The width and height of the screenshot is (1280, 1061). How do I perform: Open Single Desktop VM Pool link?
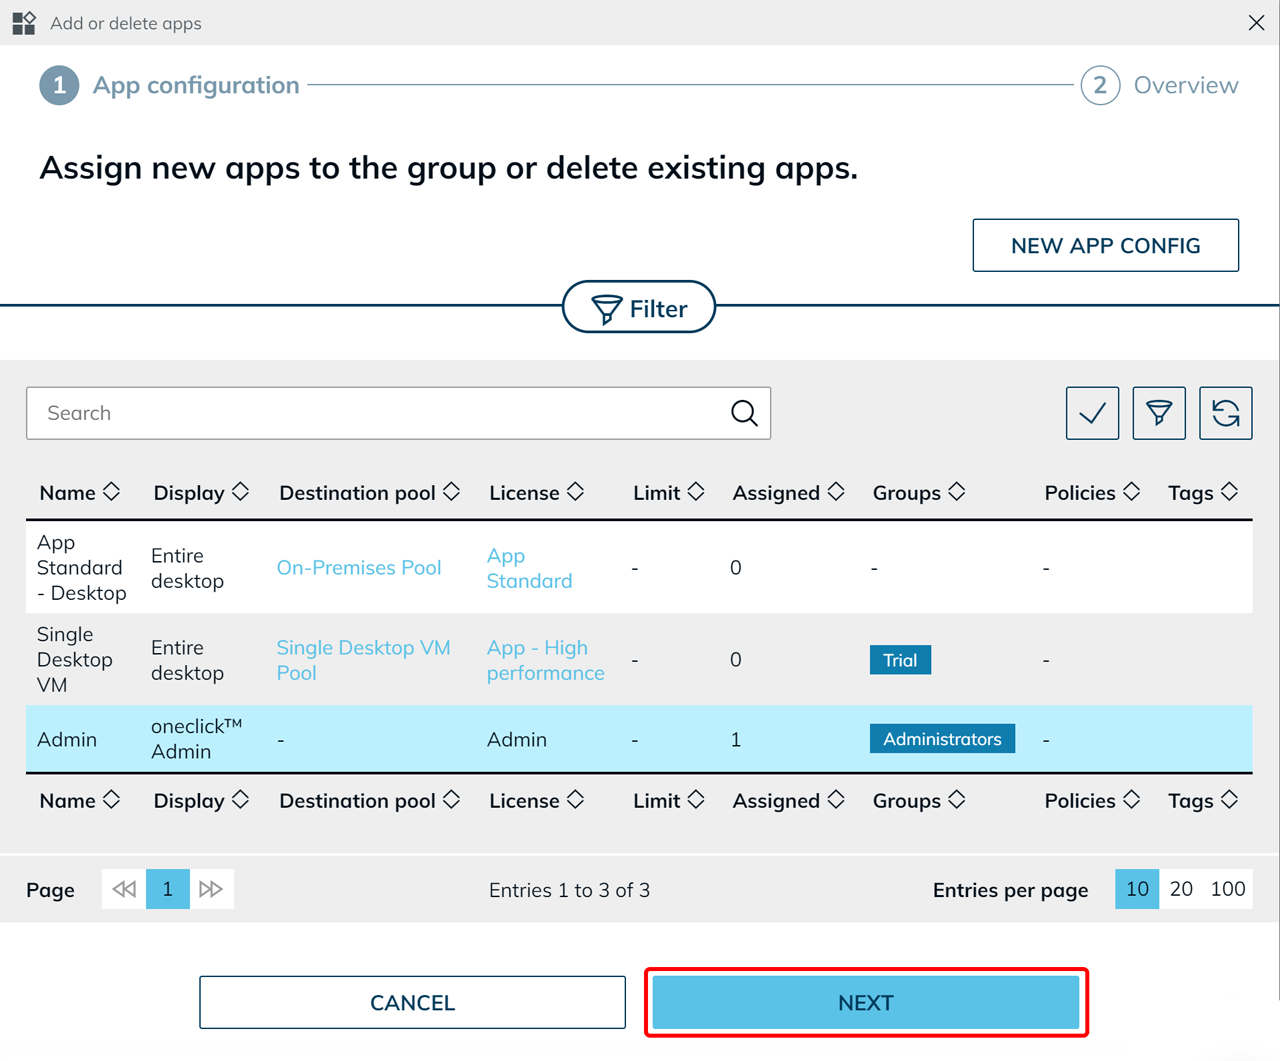363,659
